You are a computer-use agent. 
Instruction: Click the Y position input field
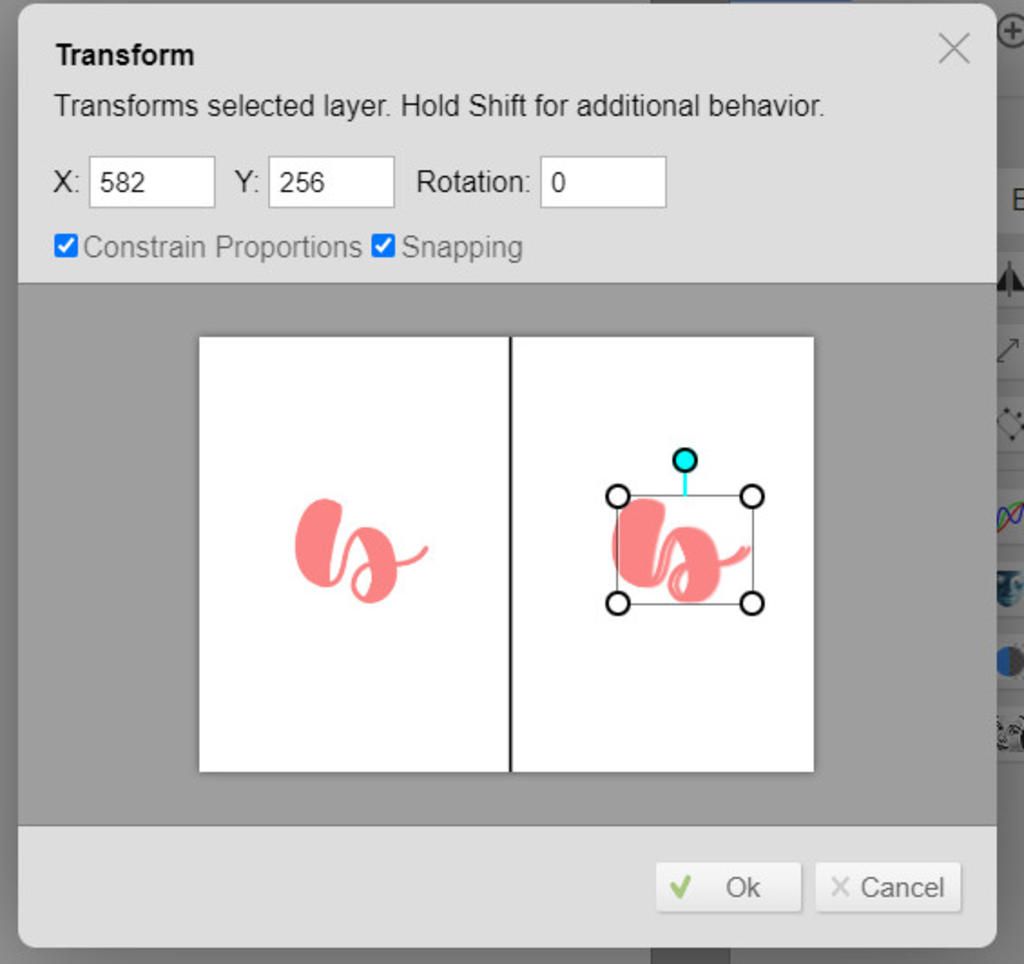pyautogui.click(x=332, y=182)
